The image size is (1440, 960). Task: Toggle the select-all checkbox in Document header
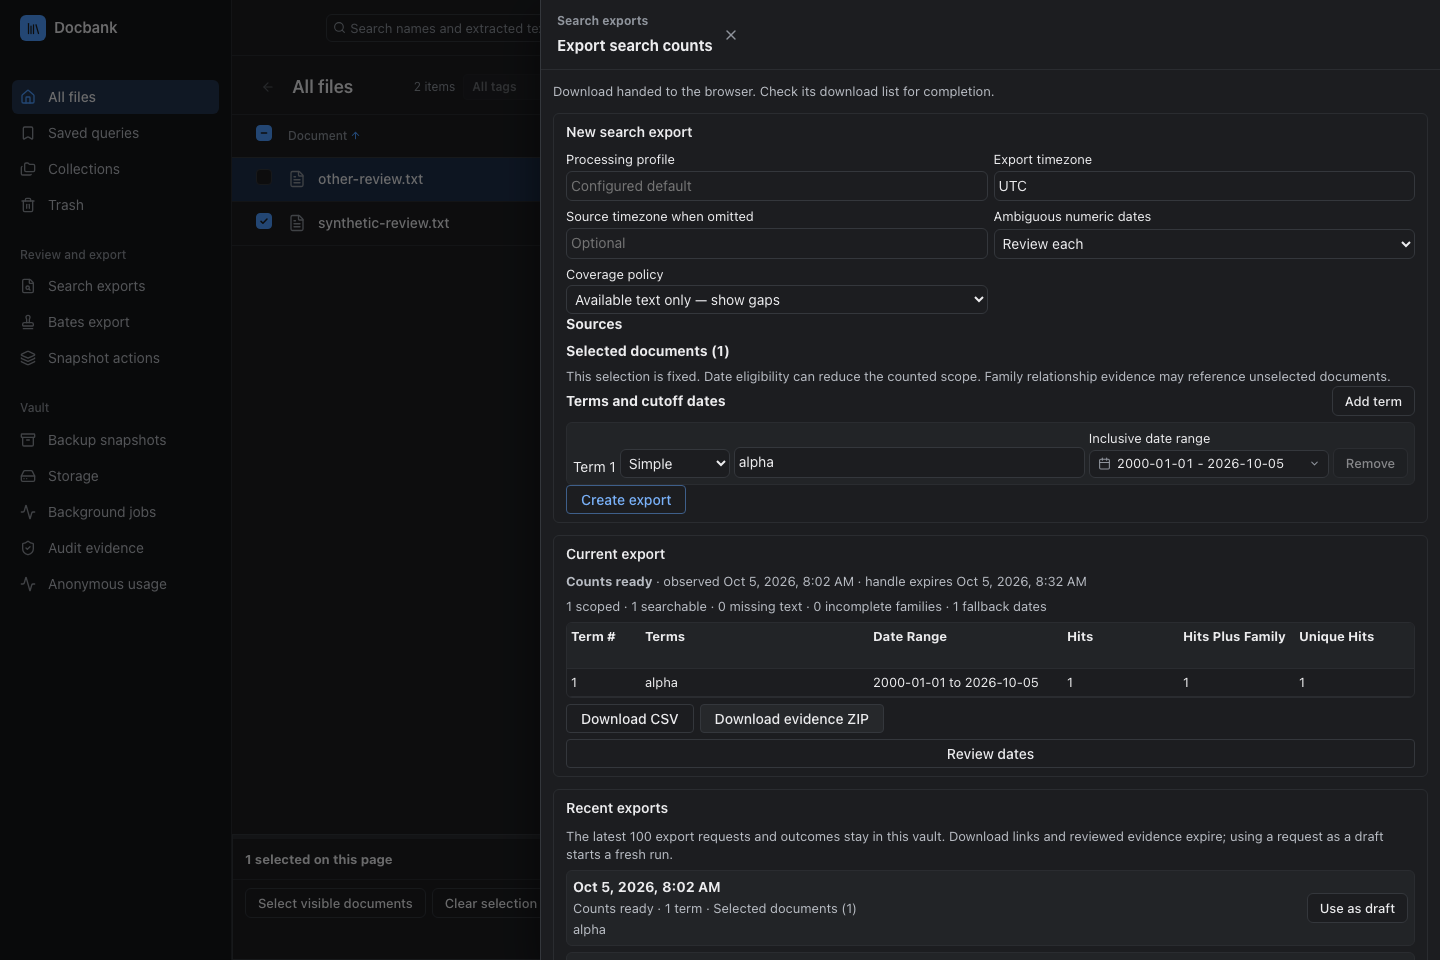coord(264,133)
